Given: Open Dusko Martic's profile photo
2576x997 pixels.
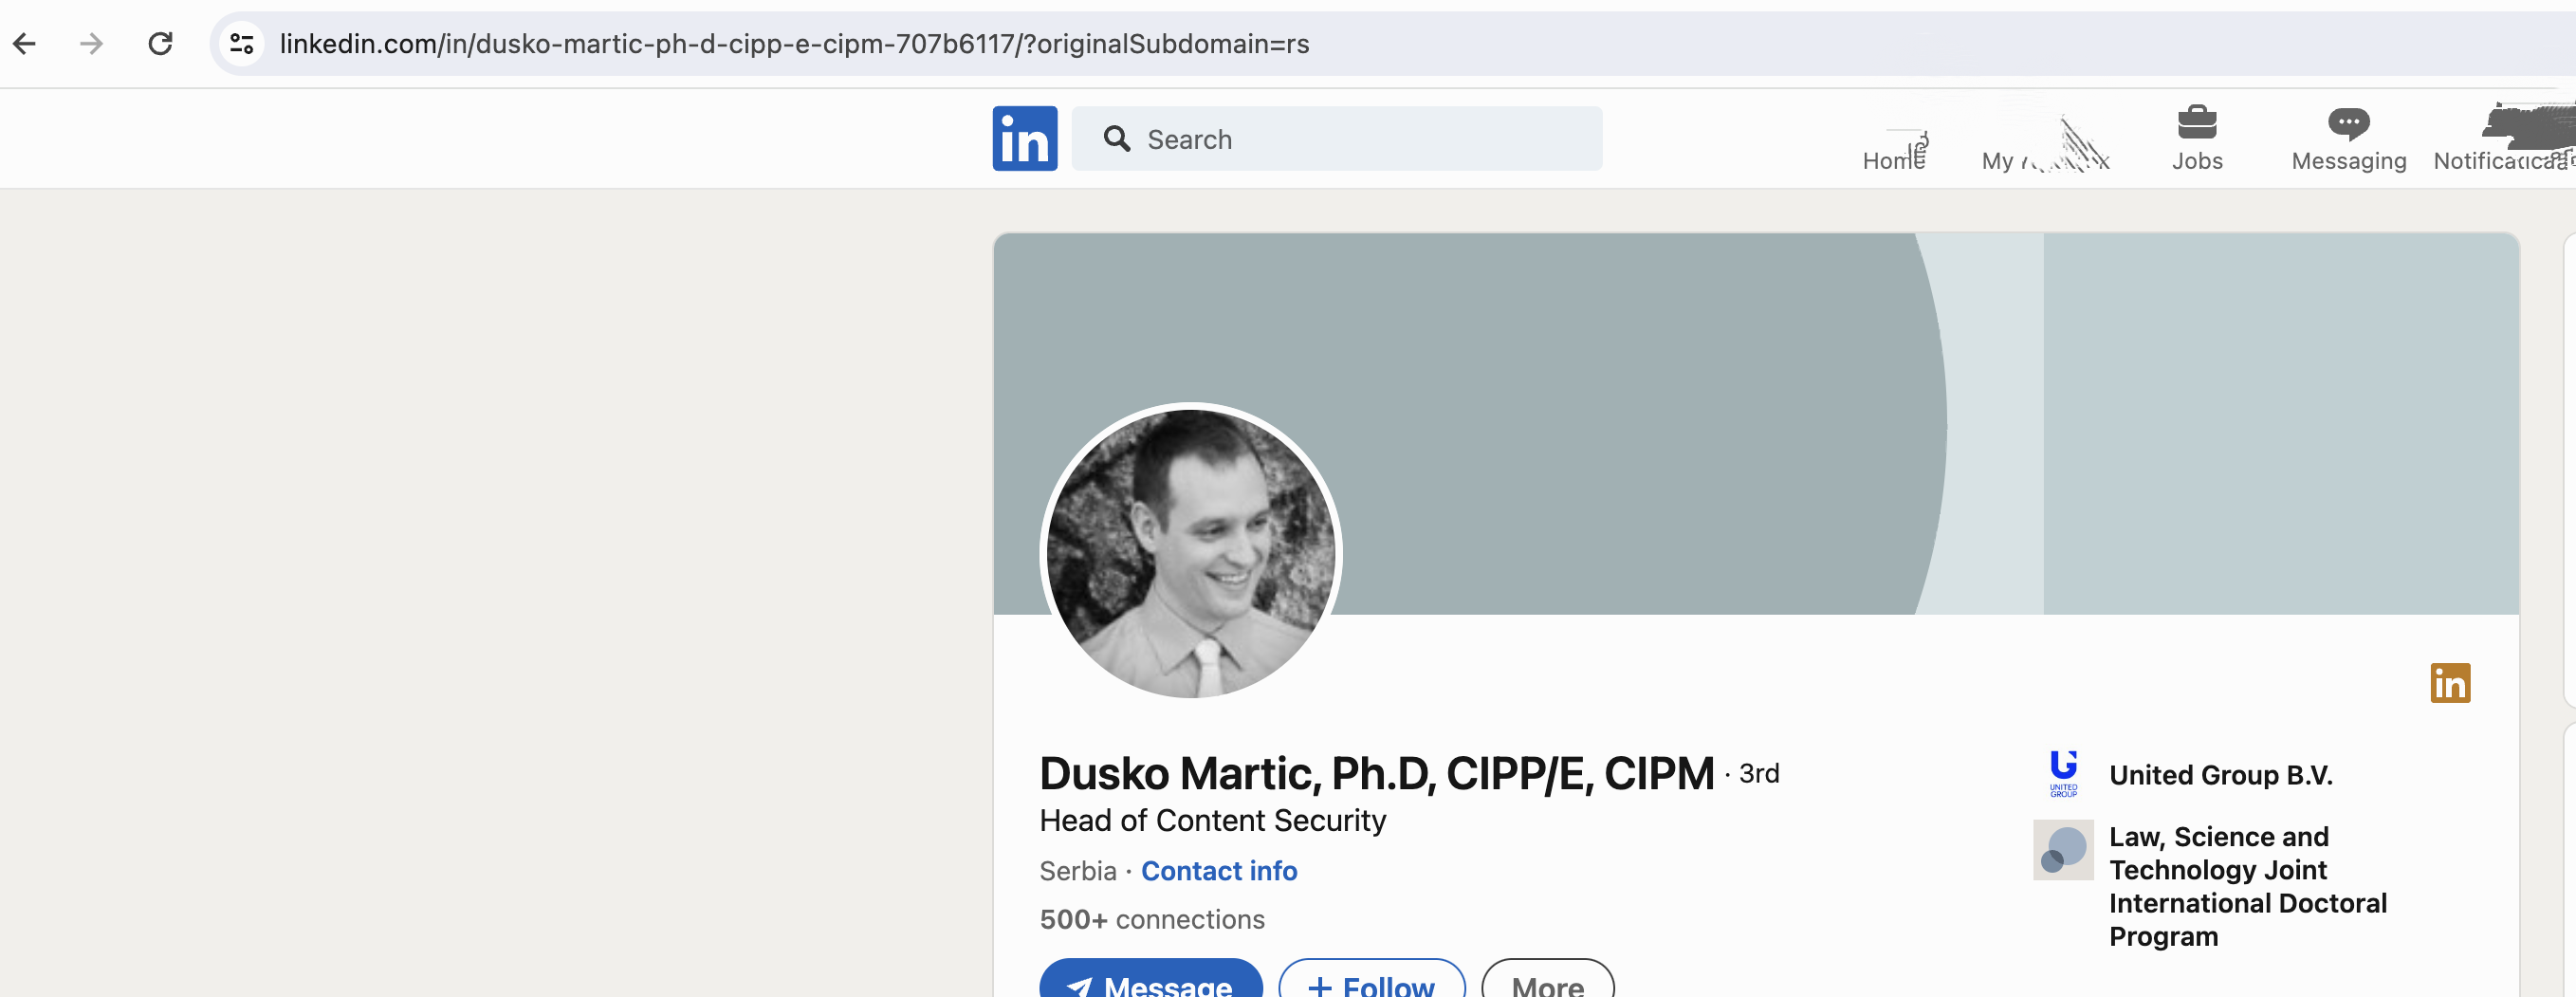Looking at the screenshot, I should pos(1190,553).
